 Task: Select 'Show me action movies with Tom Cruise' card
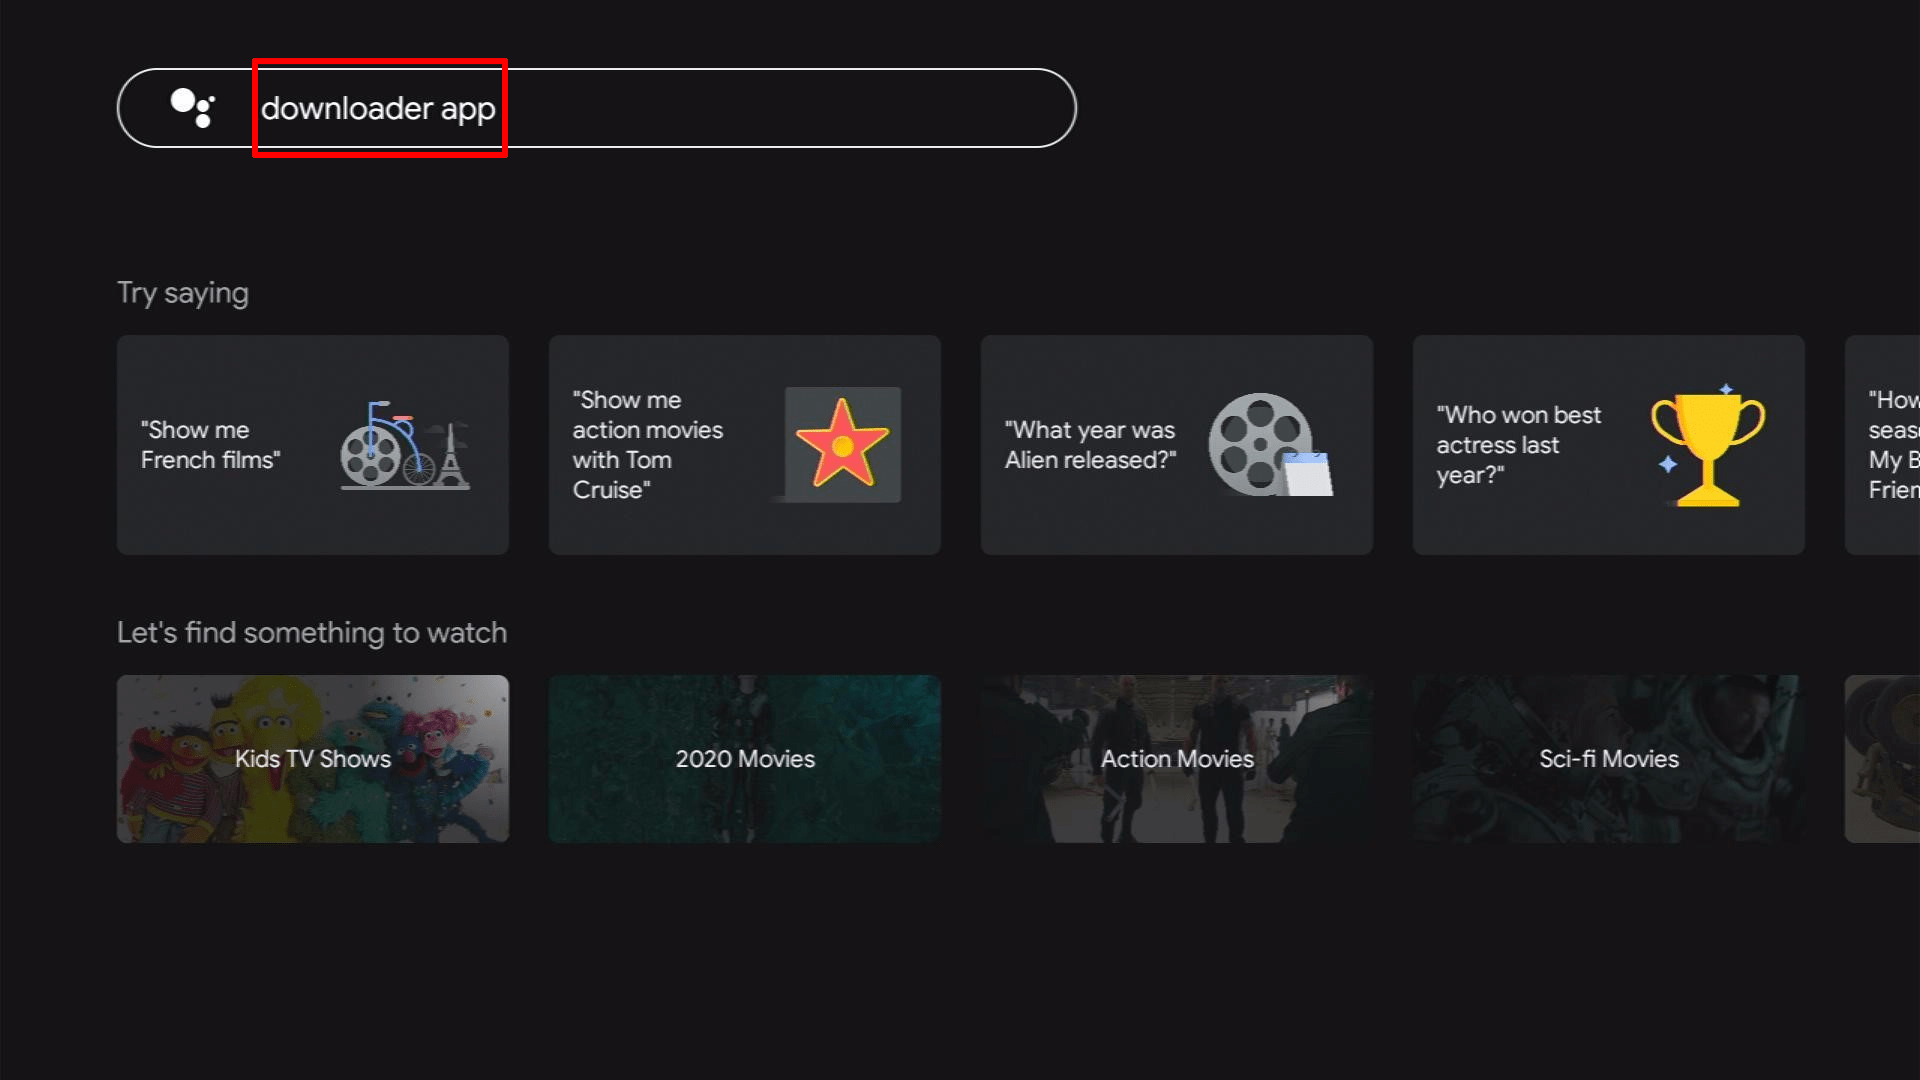tap(745, 445)
